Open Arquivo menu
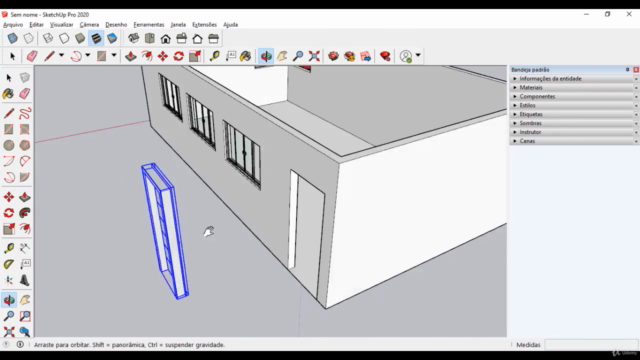Image resolution: width=640 pixels, height=360 pixels. pyautogui.click(x=13, y=24)
